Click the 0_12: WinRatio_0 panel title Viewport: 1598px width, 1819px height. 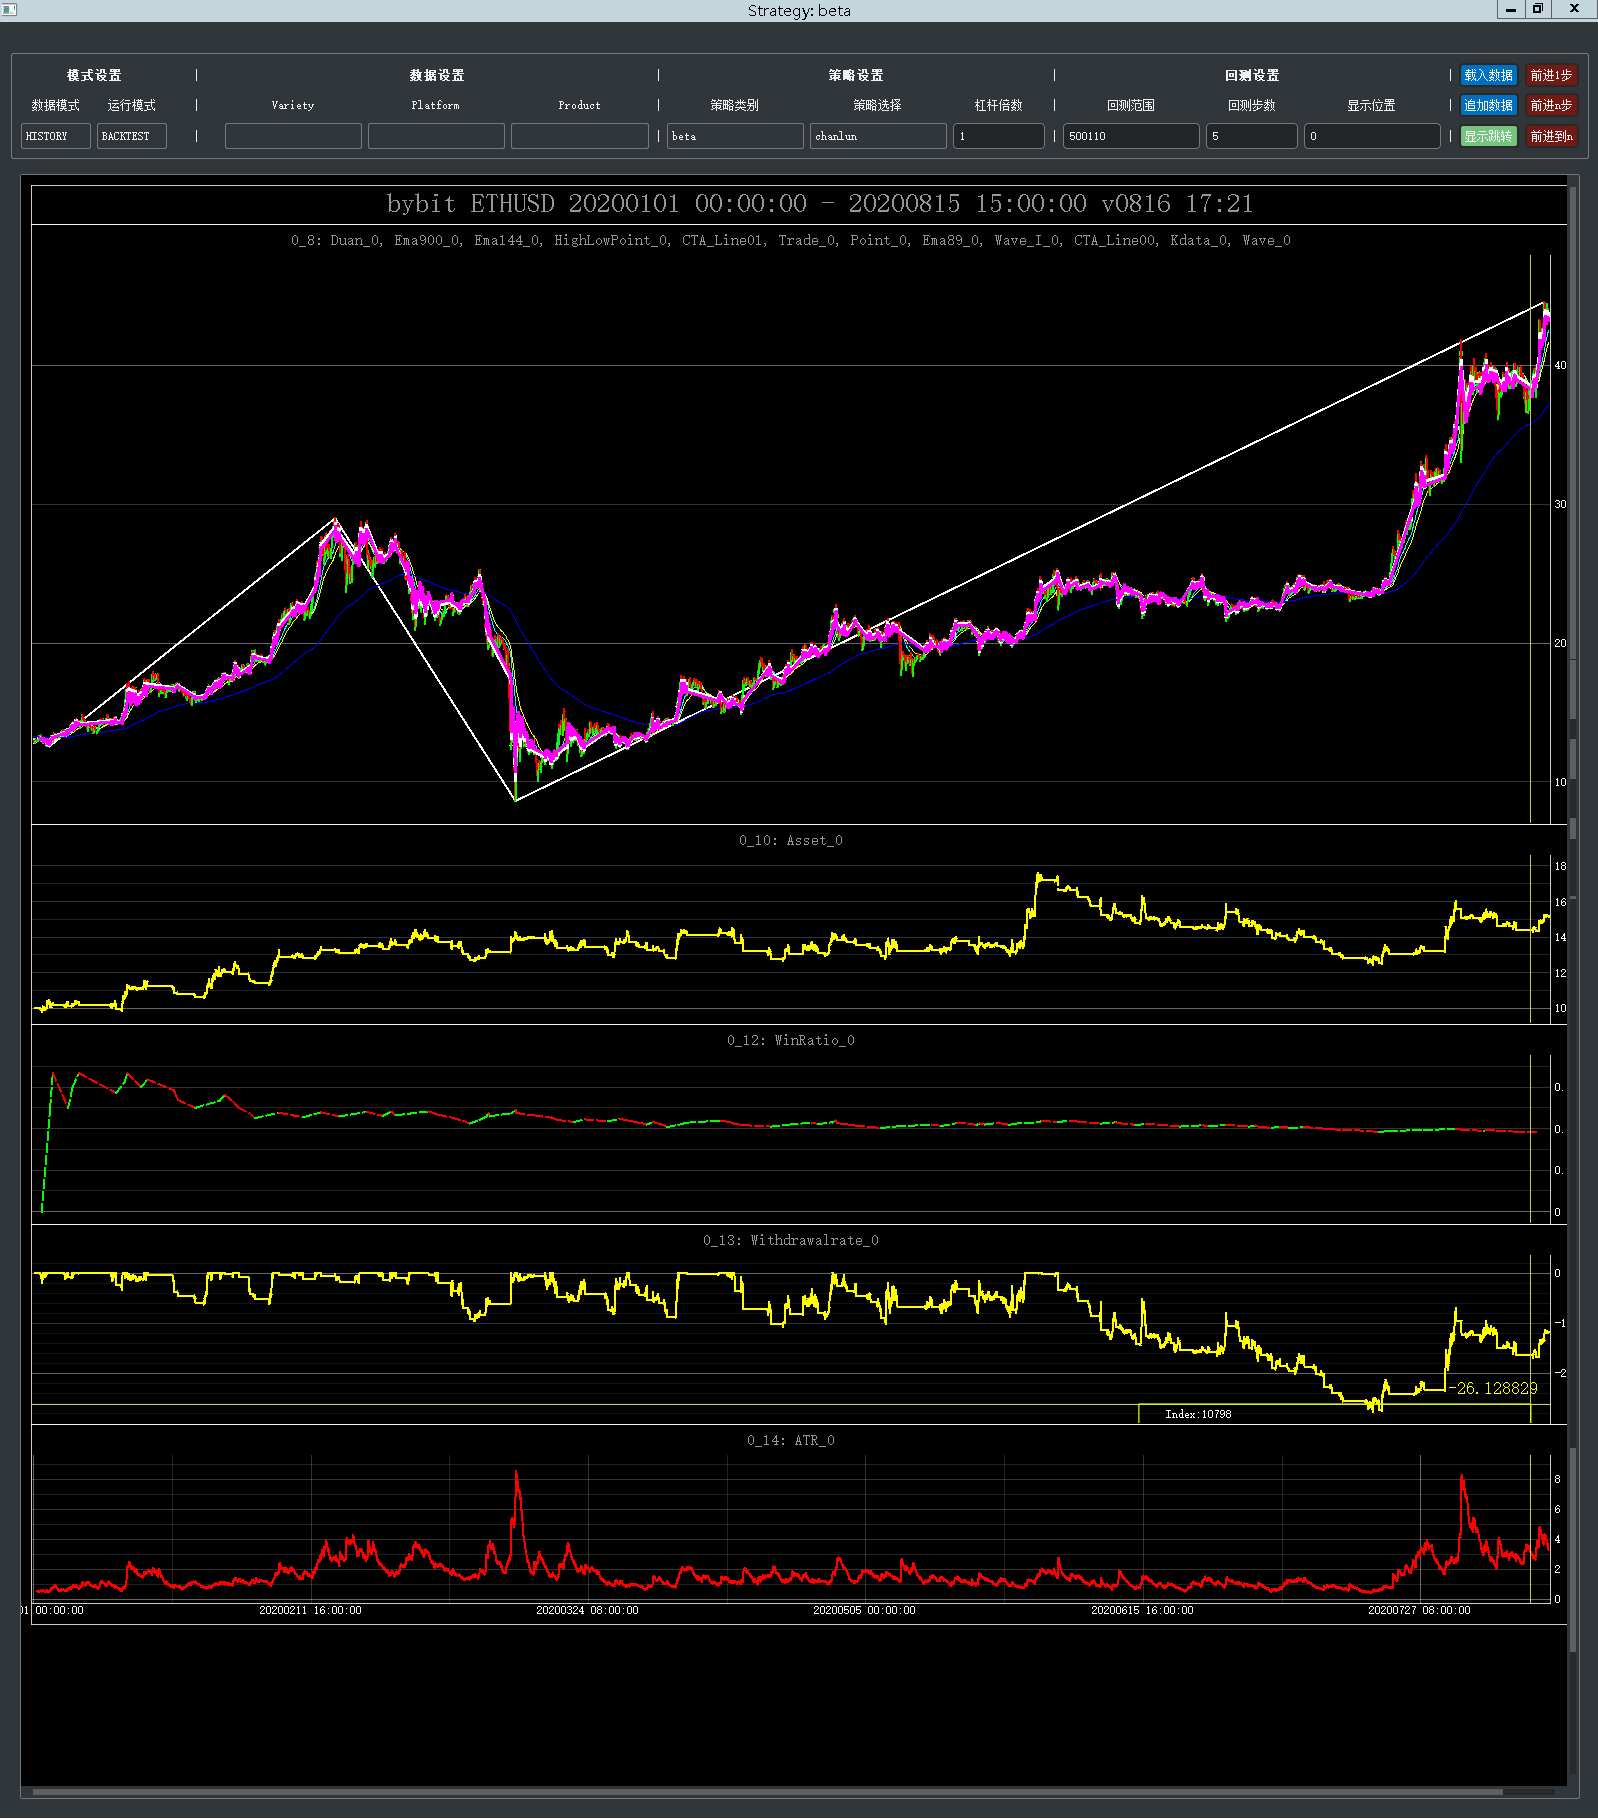791,1040
